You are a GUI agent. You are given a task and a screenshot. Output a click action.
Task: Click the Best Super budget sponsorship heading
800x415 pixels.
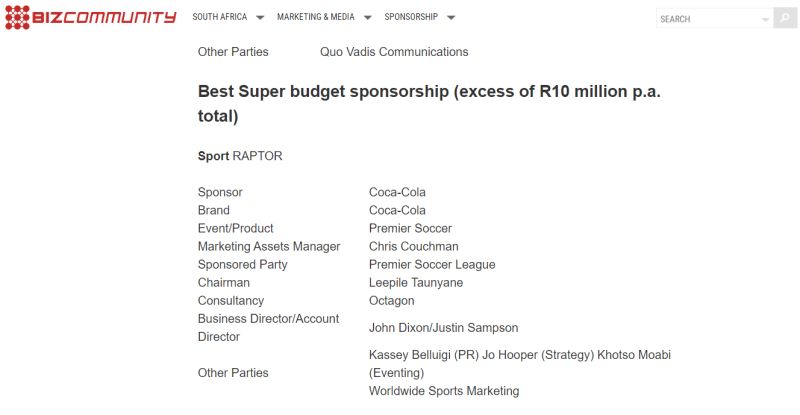(x=429, y=104)
